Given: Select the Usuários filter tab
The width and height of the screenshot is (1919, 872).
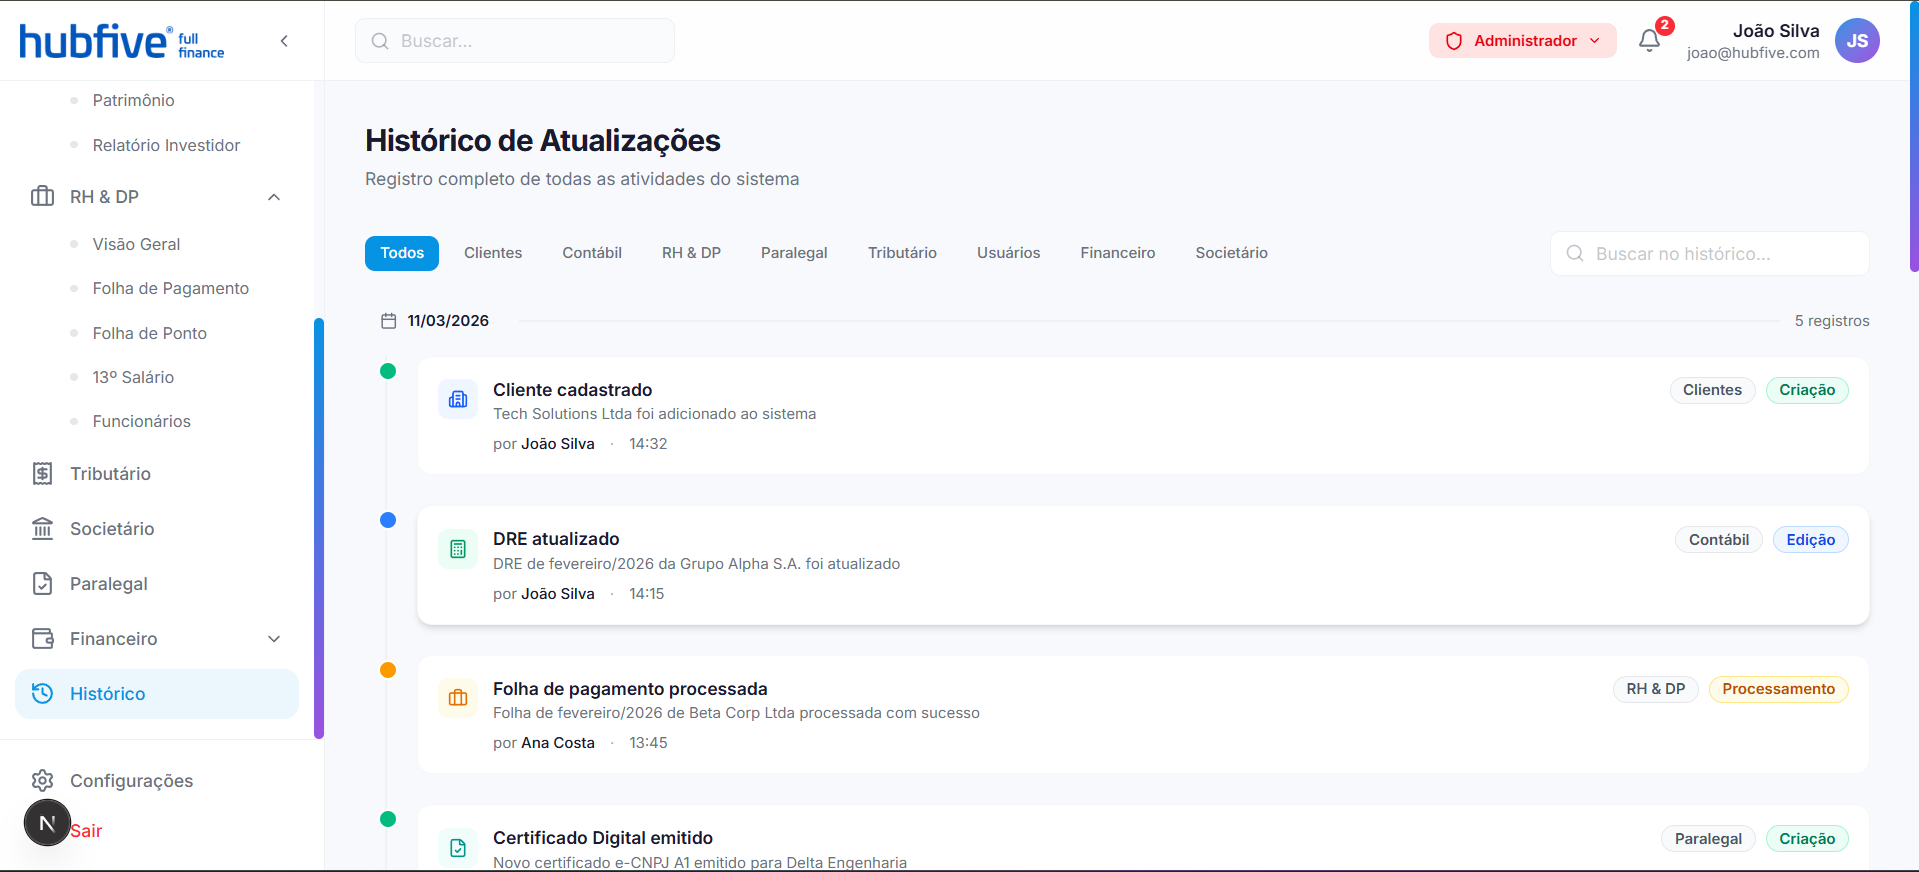Looking at the screenshot, I should tap(1008, 253).
